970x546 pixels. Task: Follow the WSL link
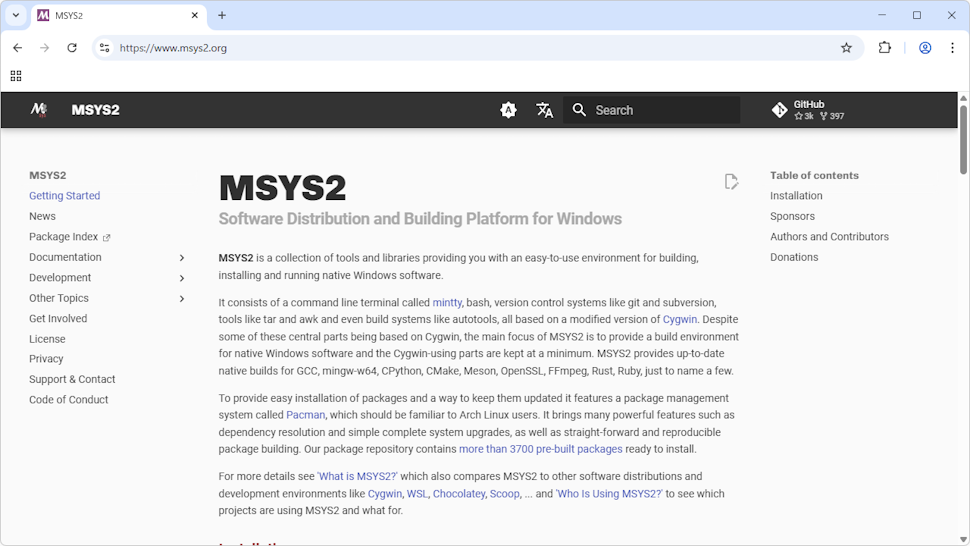pyautogui.click(x=417, y=493)
